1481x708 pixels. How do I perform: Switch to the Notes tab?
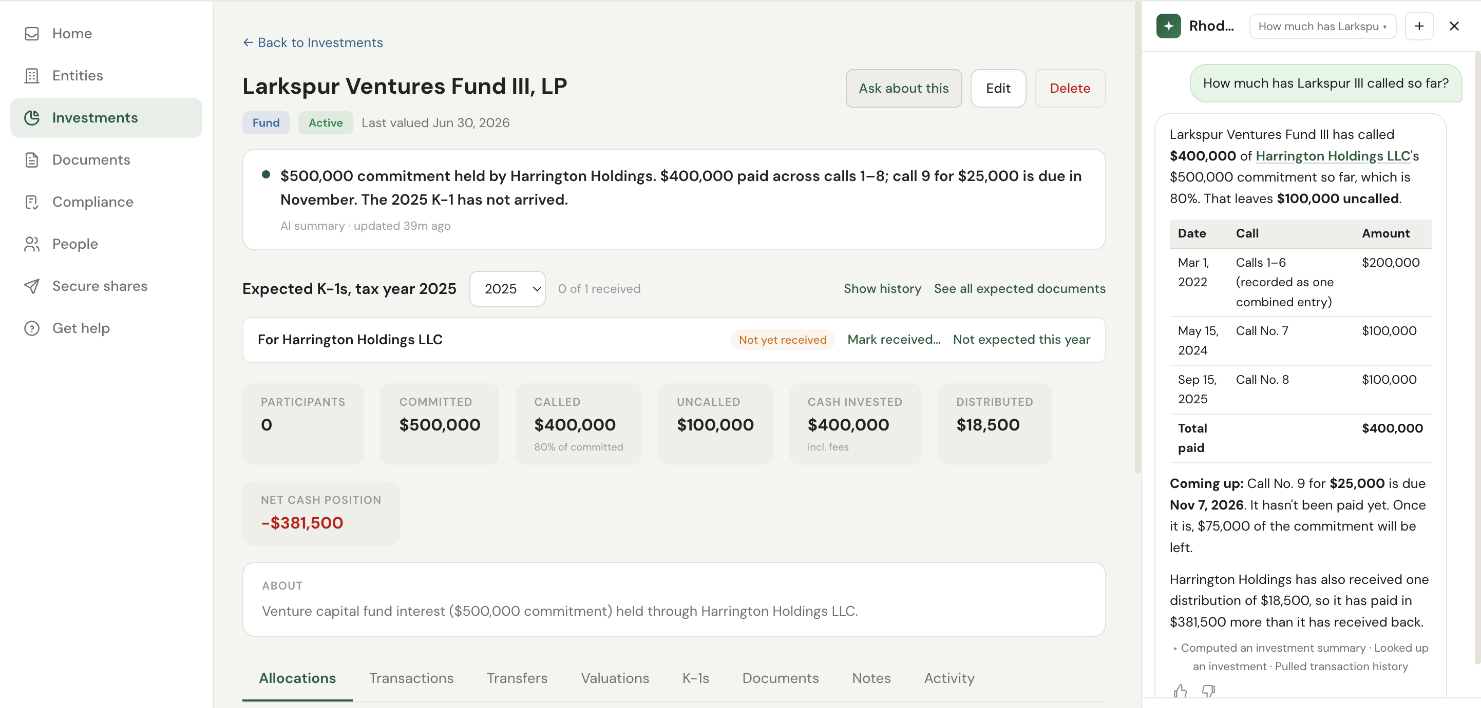coord(871,678)
